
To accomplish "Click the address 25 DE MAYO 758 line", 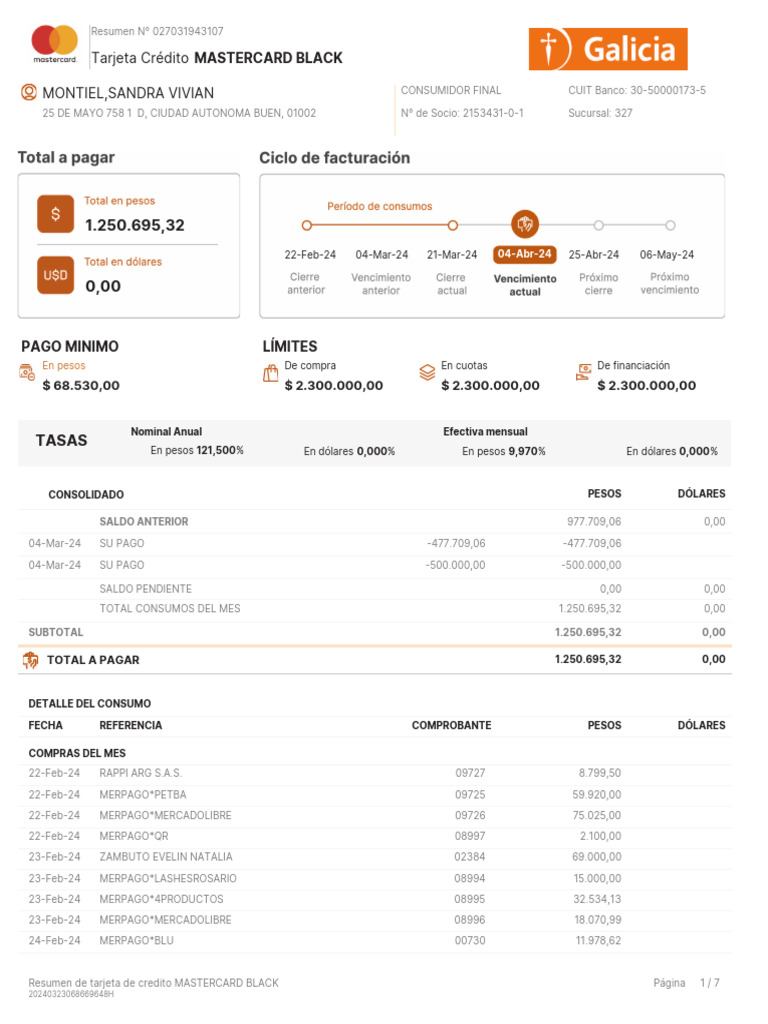I will click(x=179, y=113).
